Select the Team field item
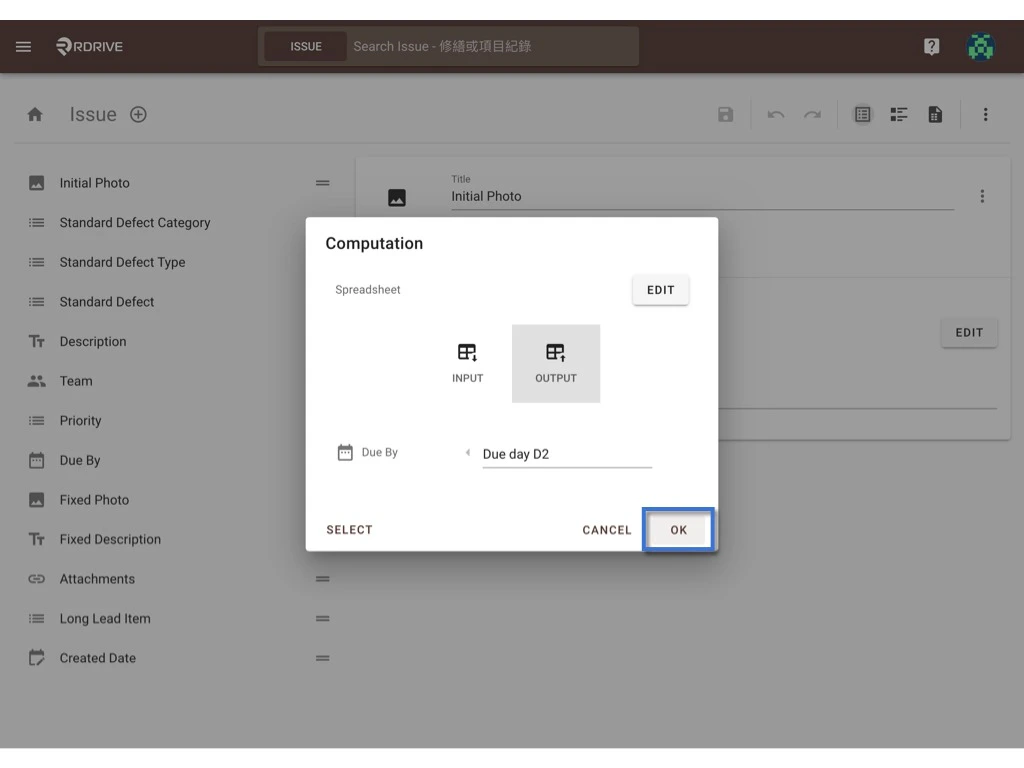 (x=76, y=381)
